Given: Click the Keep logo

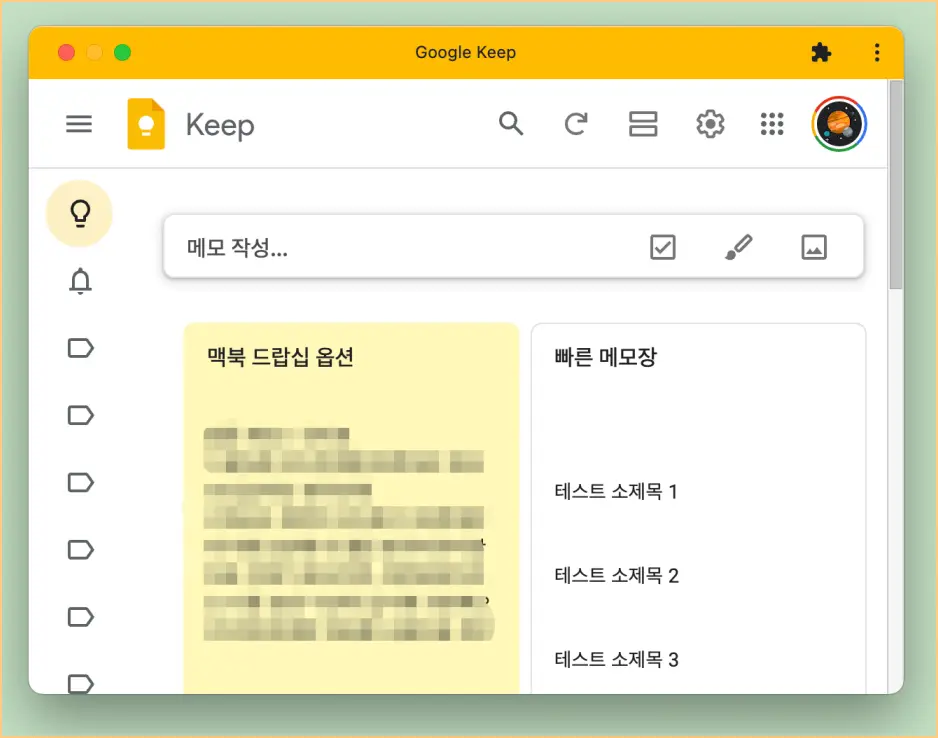Looking at the screenshot, I should pos(145,124).
